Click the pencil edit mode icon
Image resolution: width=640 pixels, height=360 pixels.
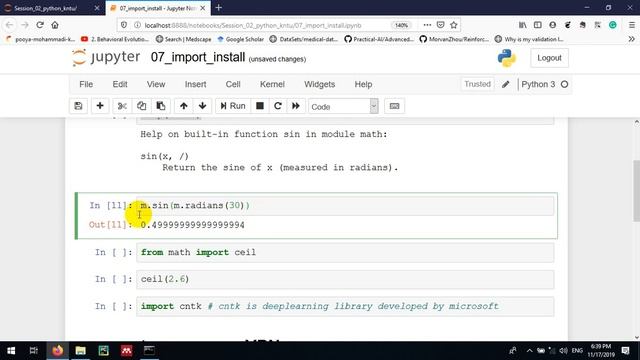[506, 84]
